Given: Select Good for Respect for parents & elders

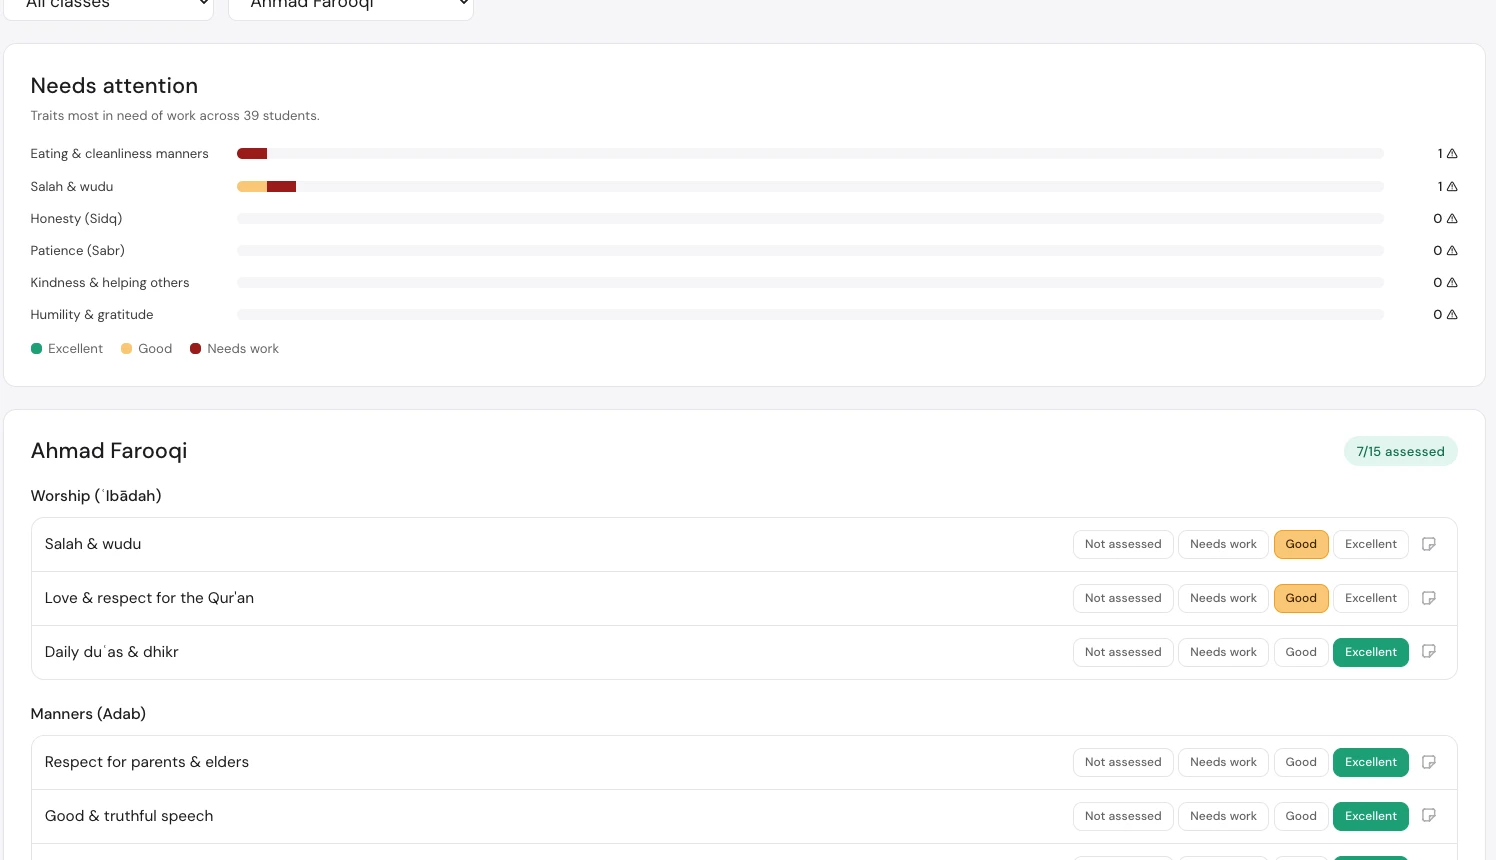Looking at the screenshot, I should [1301, 762].
